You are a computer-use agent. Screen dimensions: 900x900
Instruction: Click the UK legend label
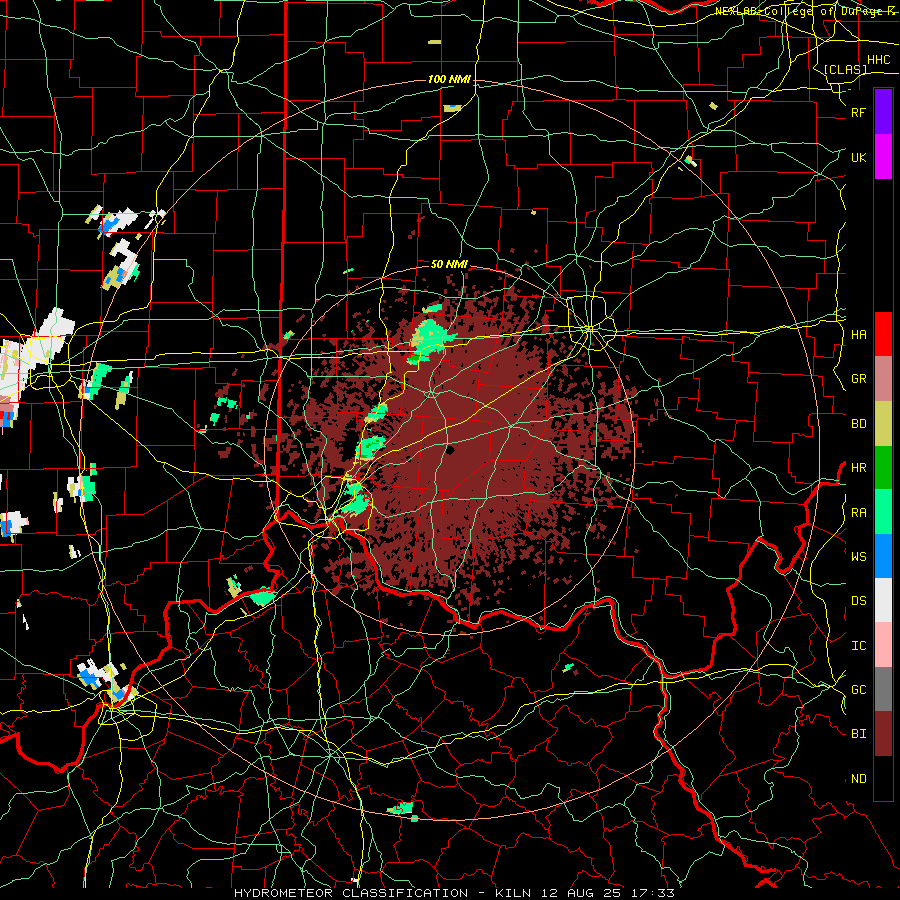(x=859, y=158)
